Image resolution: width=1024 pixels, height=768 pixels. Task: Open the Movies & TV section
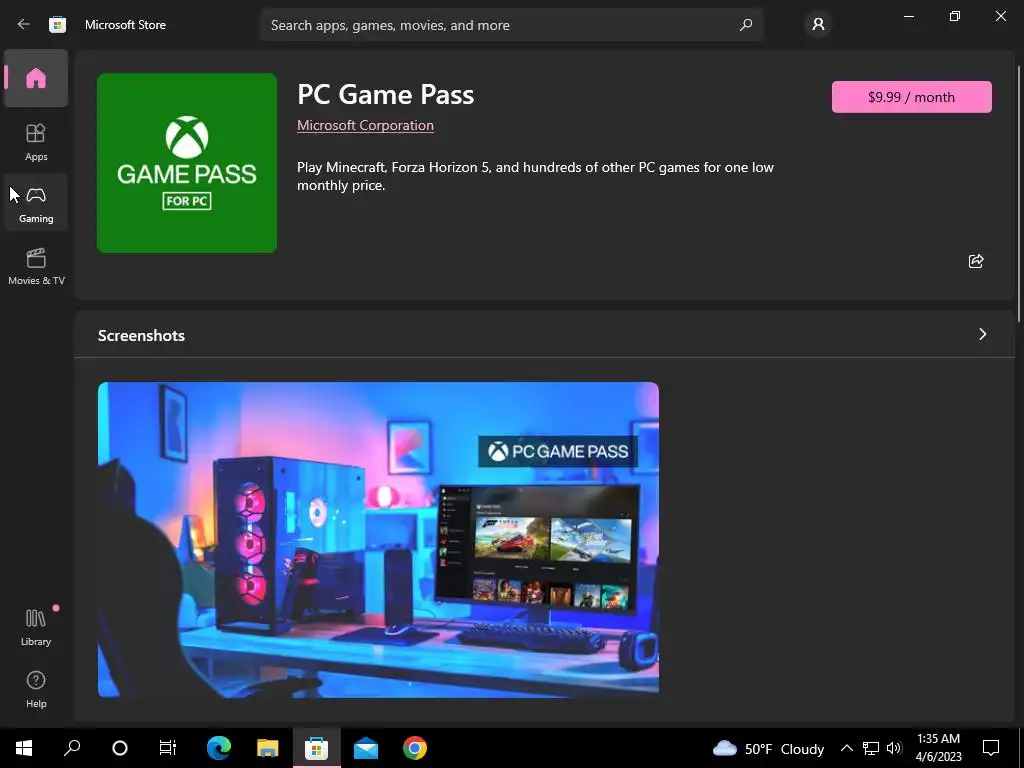[x=36, y=266]
